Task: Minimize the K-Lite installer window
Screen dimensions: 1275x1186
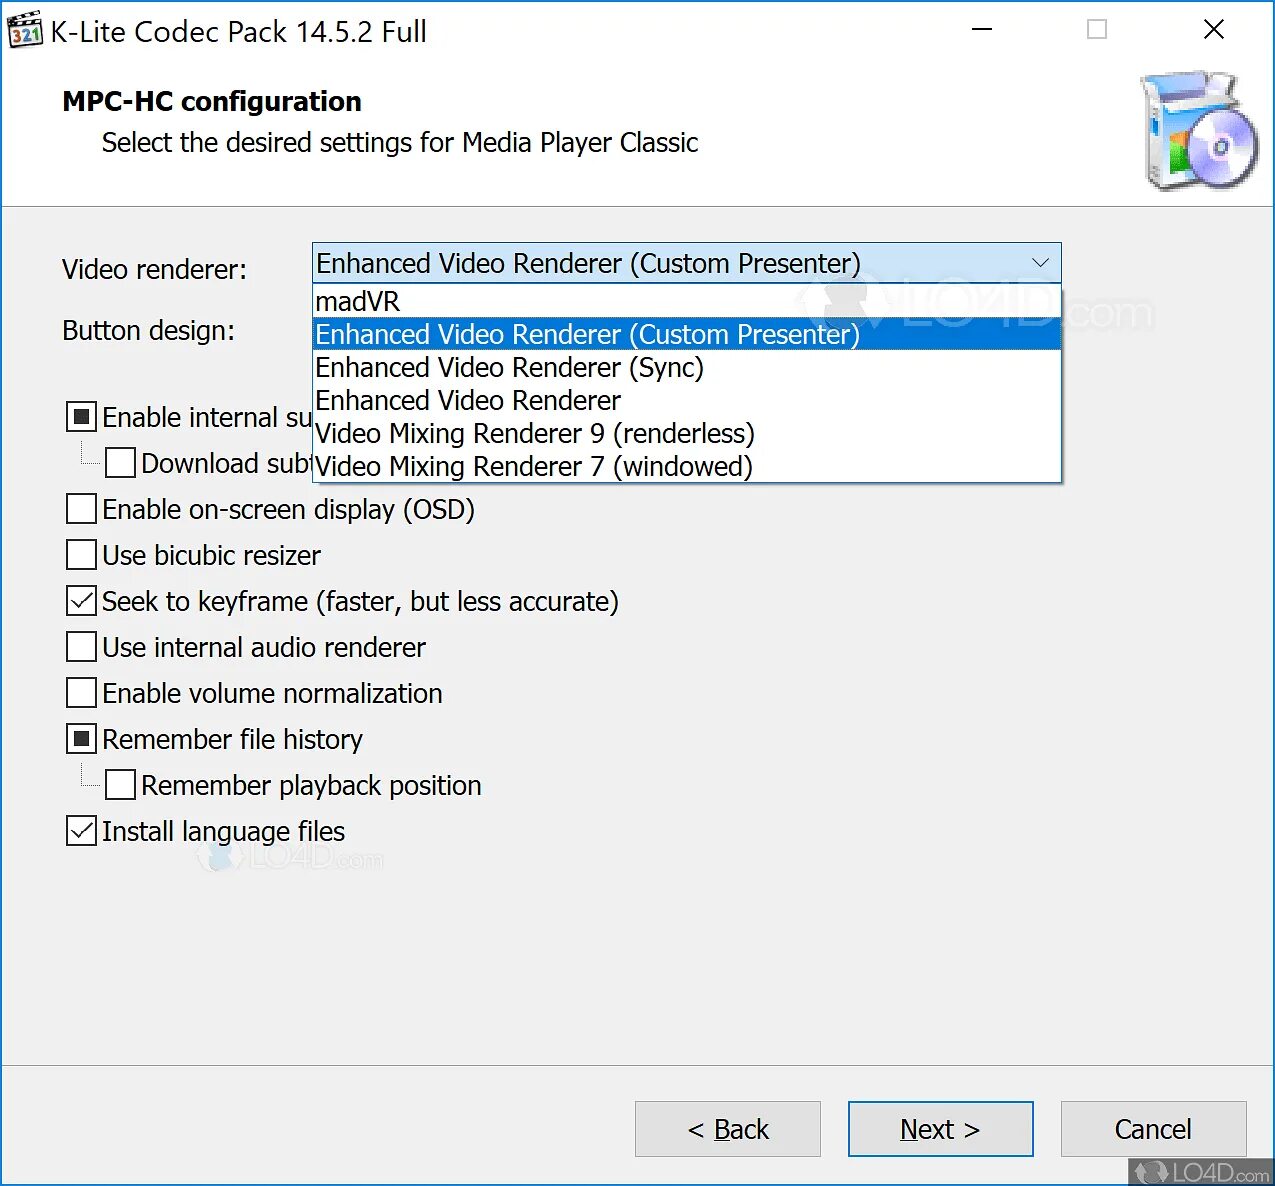Action: point(982,30)
